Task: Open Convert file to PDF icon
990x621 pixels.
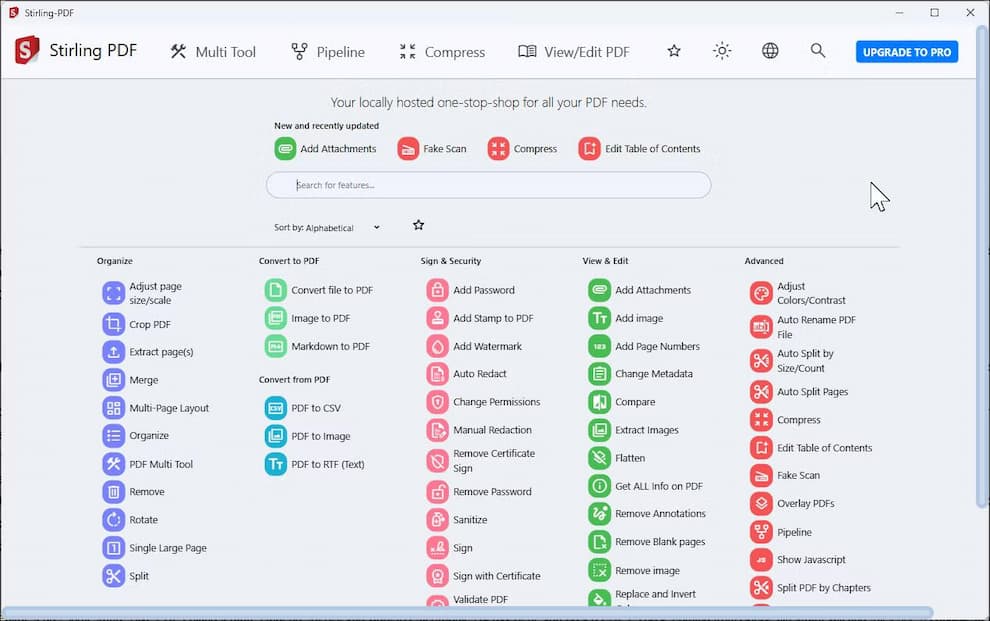Action: pyautogui.click(x=275, y=290)
